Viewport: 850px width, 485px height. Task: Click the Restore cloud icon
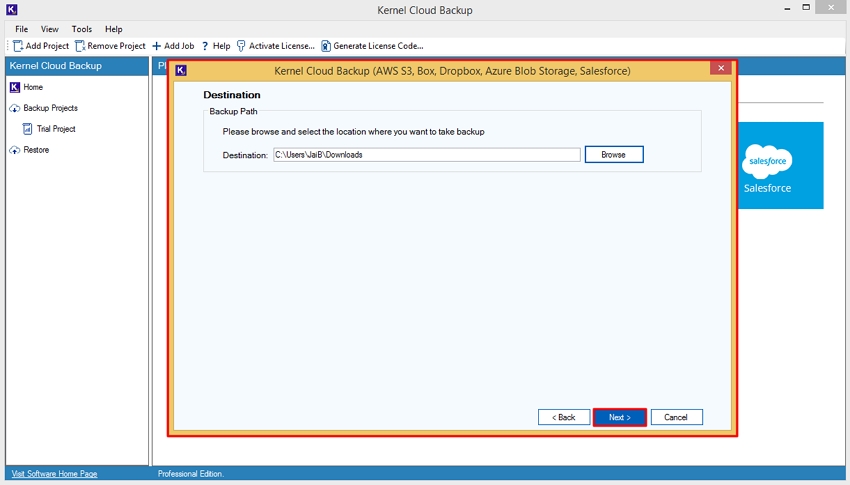coord(15,150)
